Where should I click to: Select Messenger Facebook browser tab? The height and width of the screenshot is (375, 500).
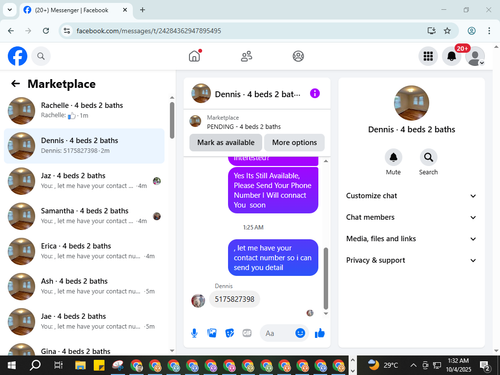(x=76, y=10)
